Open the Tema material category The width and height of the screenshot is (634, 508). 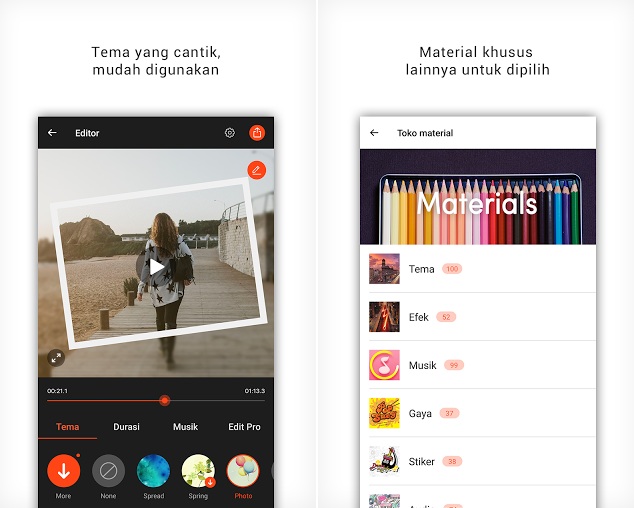coord(478,269)
